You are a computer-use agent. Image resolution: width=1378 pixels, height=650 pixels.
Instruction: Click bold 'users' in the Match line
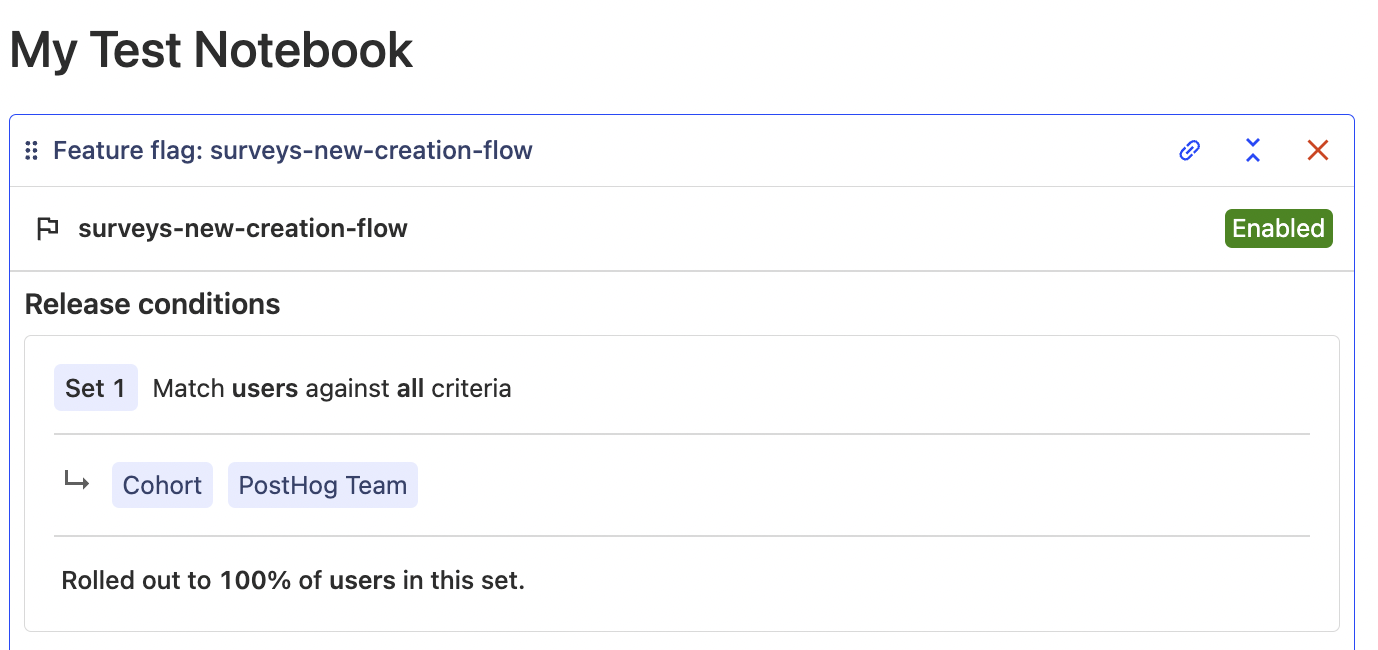coord(265,388)
